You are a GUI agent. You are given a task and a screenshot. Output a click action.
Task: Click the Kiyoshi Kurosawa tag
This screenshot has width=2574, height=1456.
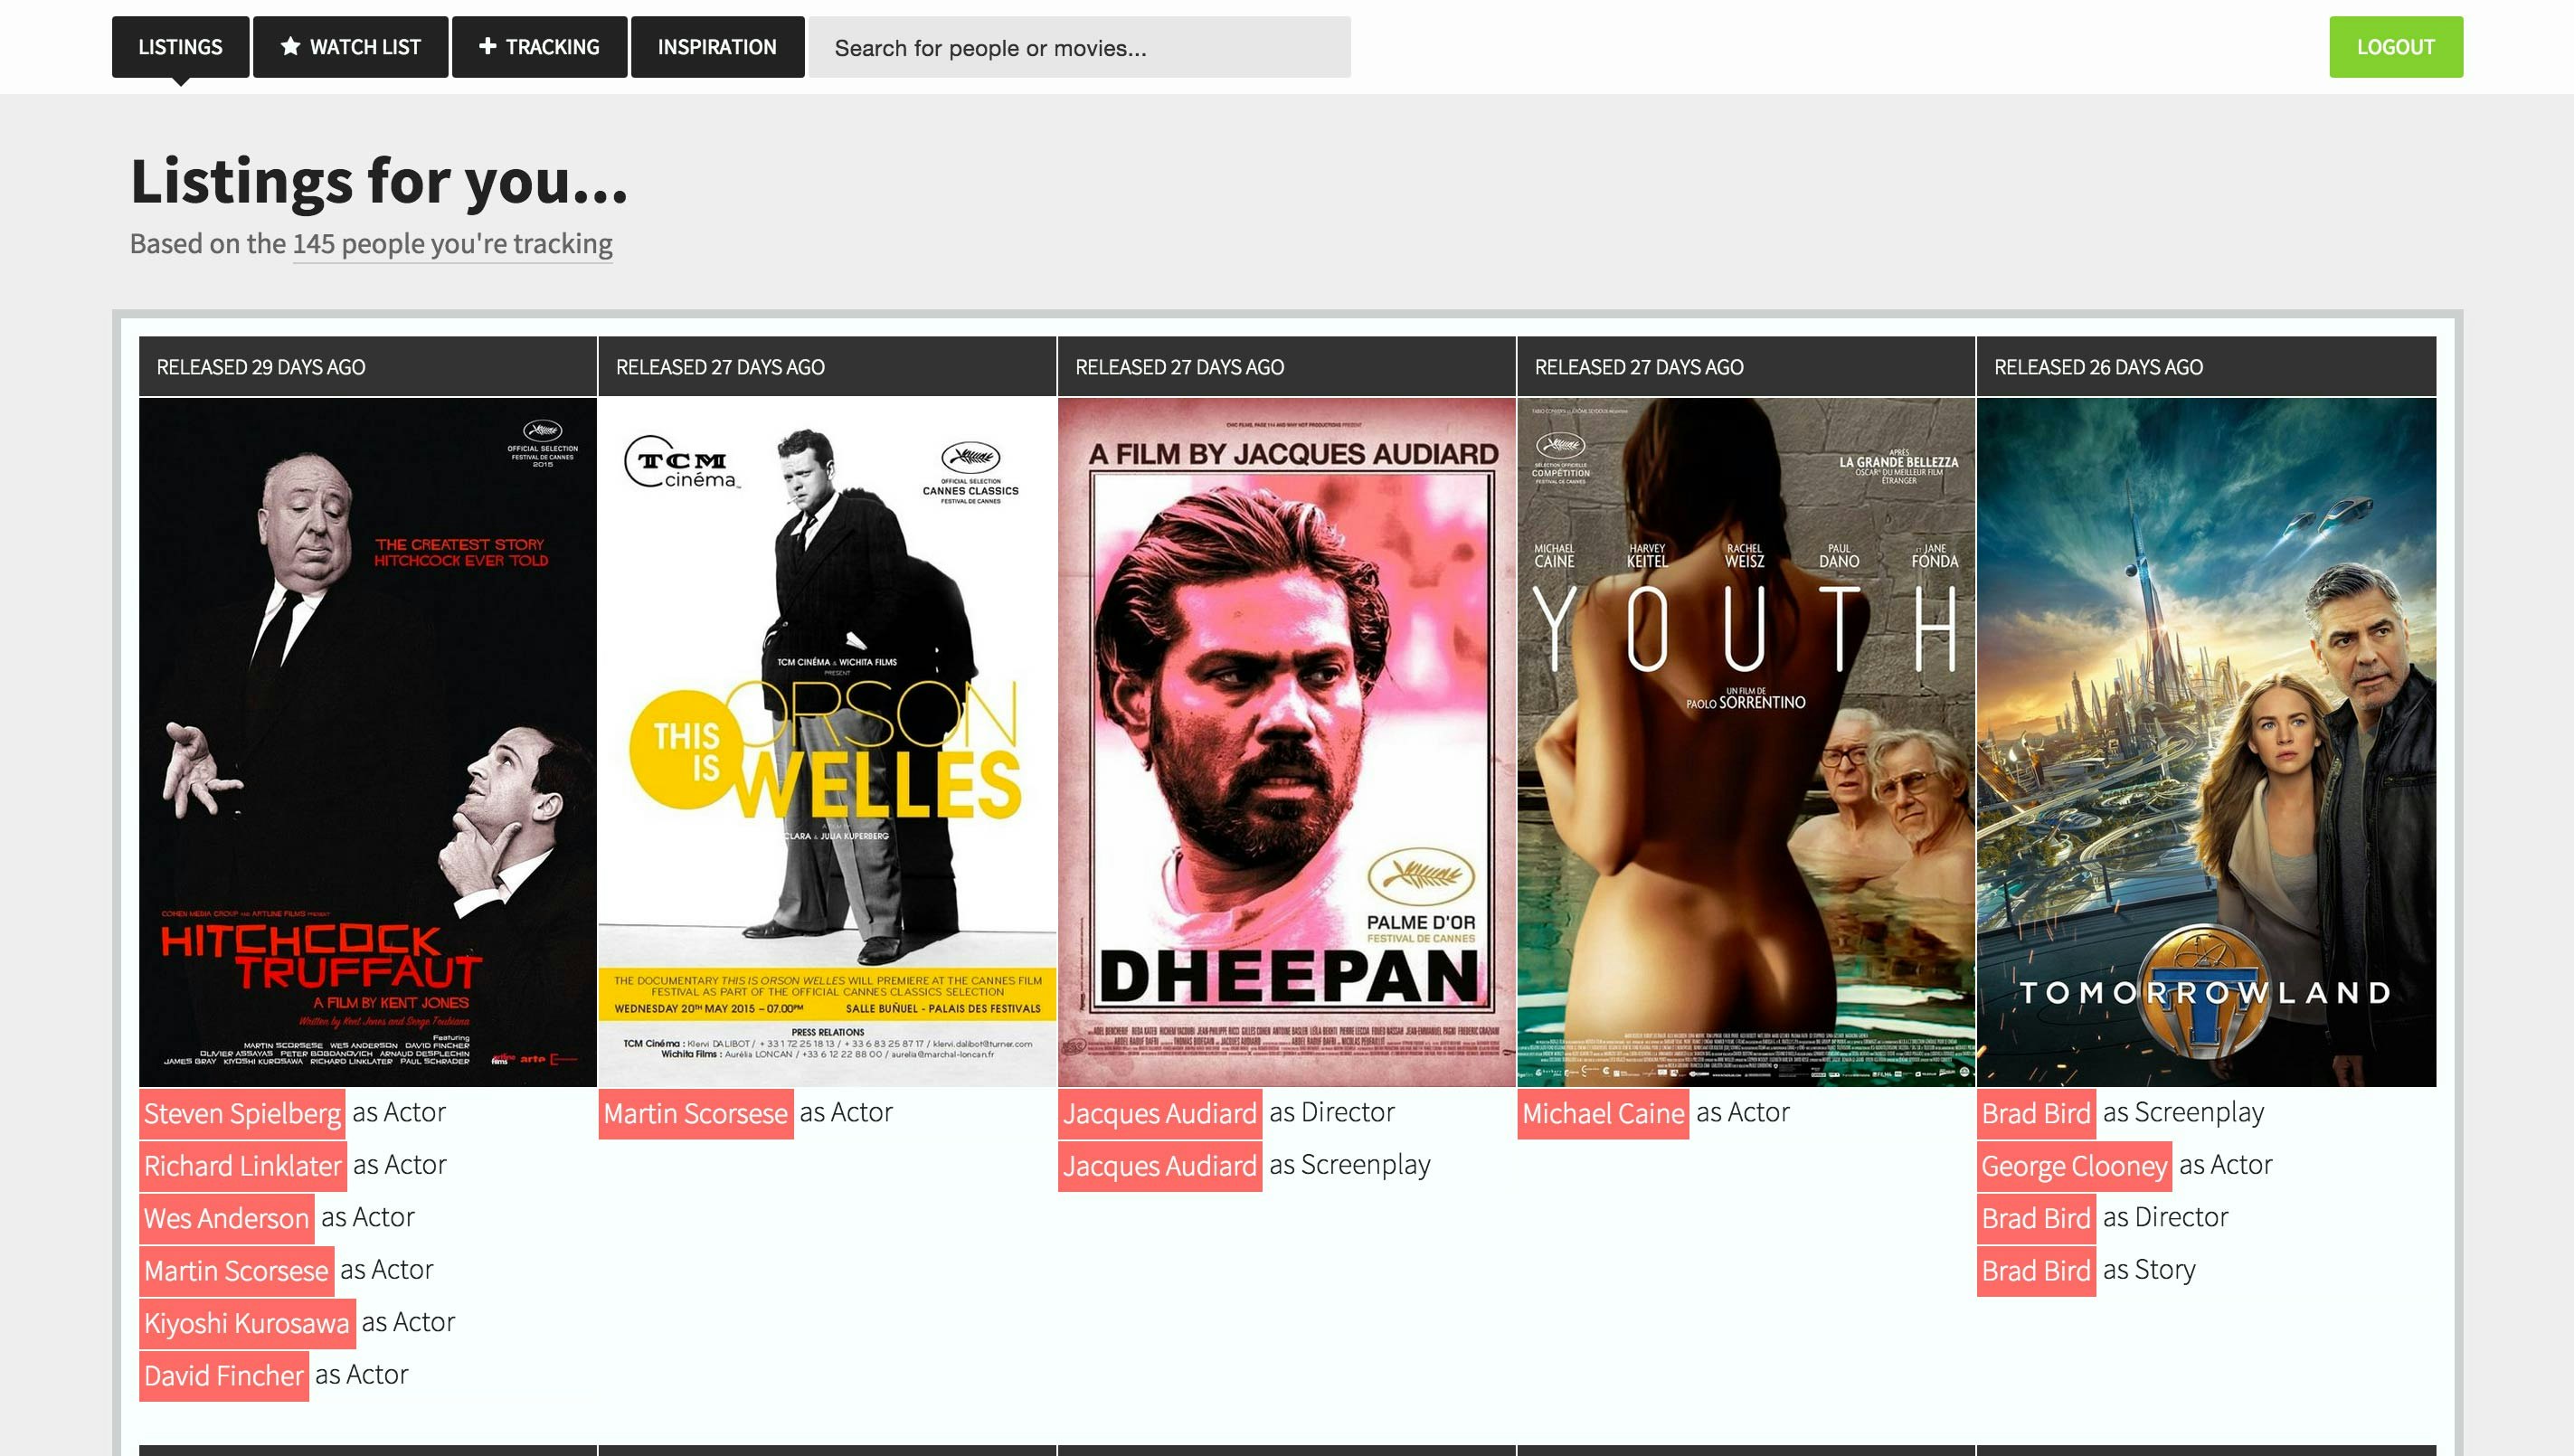tap(246, 1323)
